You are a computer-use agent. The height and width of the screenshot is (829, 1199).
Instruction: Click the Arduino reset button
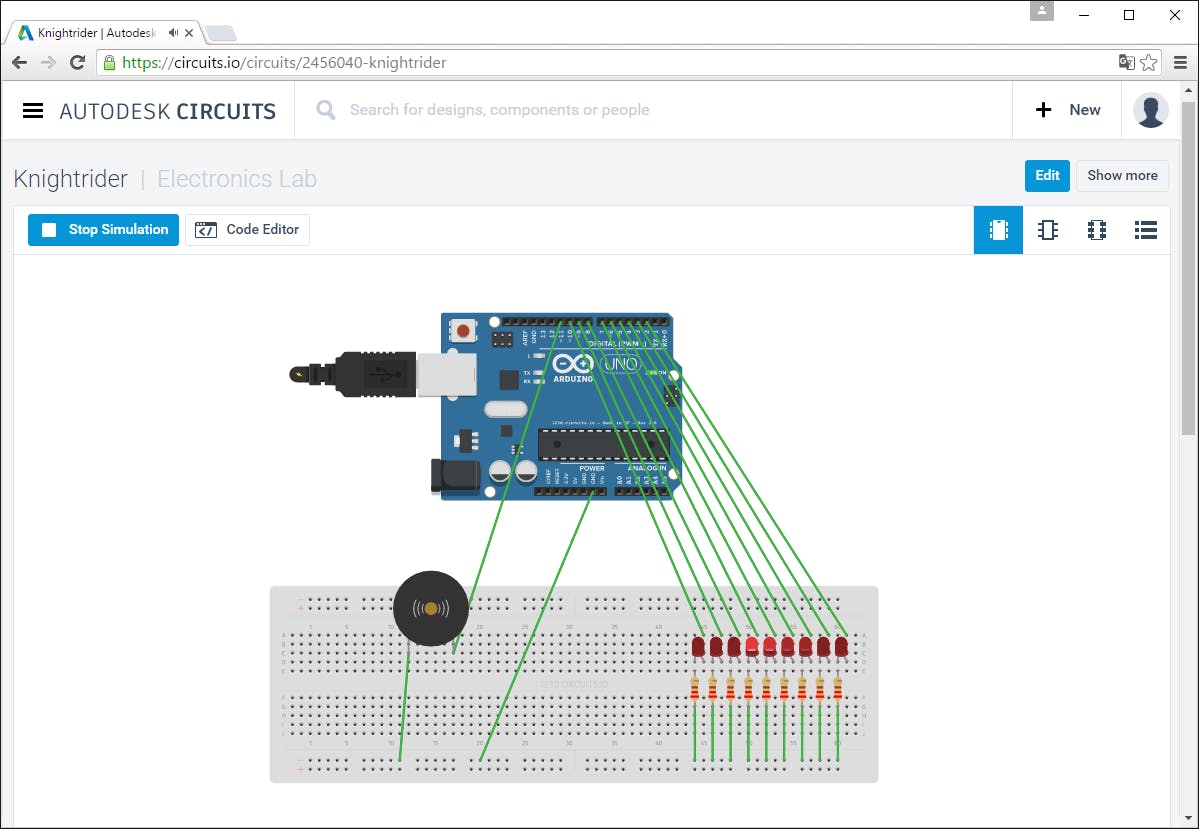tap(463, 331)
